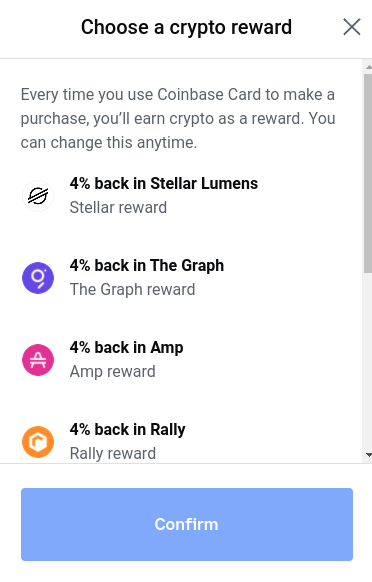Close the crypto reward dialog
The height and width of the screenshot is (582, 372).
(x=352, y=27)
